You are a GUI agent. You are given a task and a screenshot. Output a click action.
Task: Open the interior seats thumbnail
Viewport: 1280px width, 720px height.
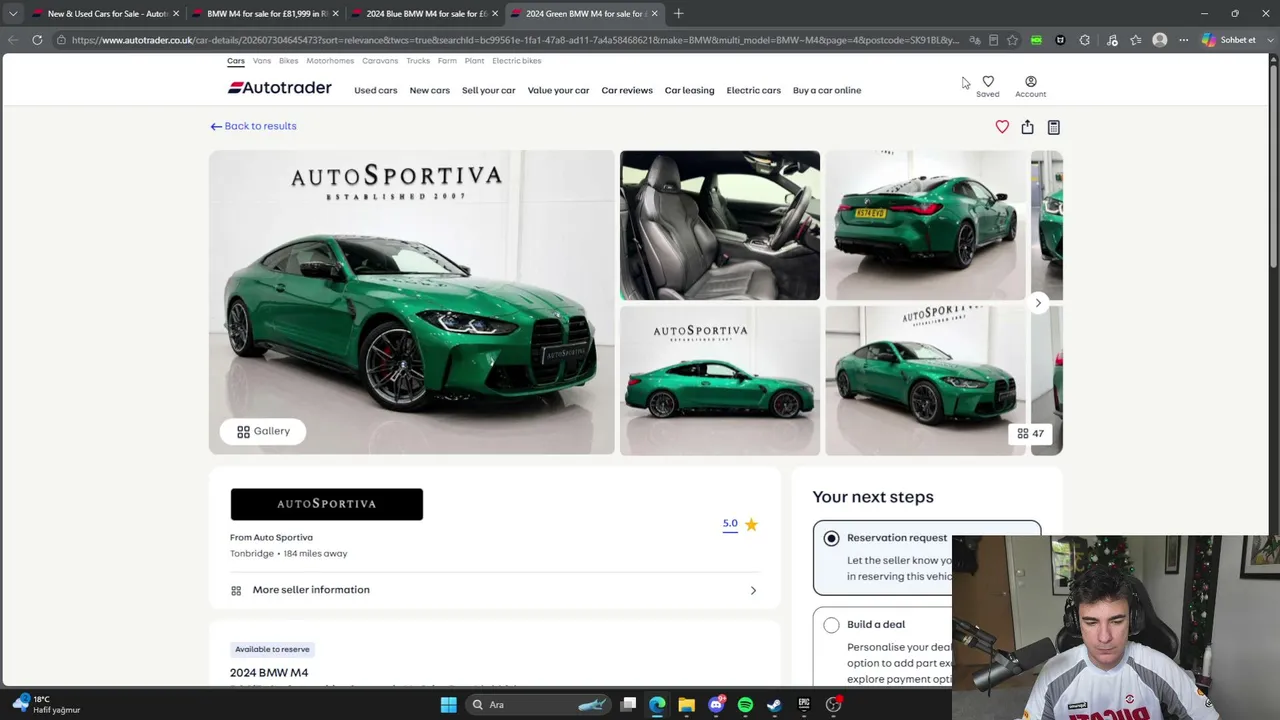pos(720,225)
